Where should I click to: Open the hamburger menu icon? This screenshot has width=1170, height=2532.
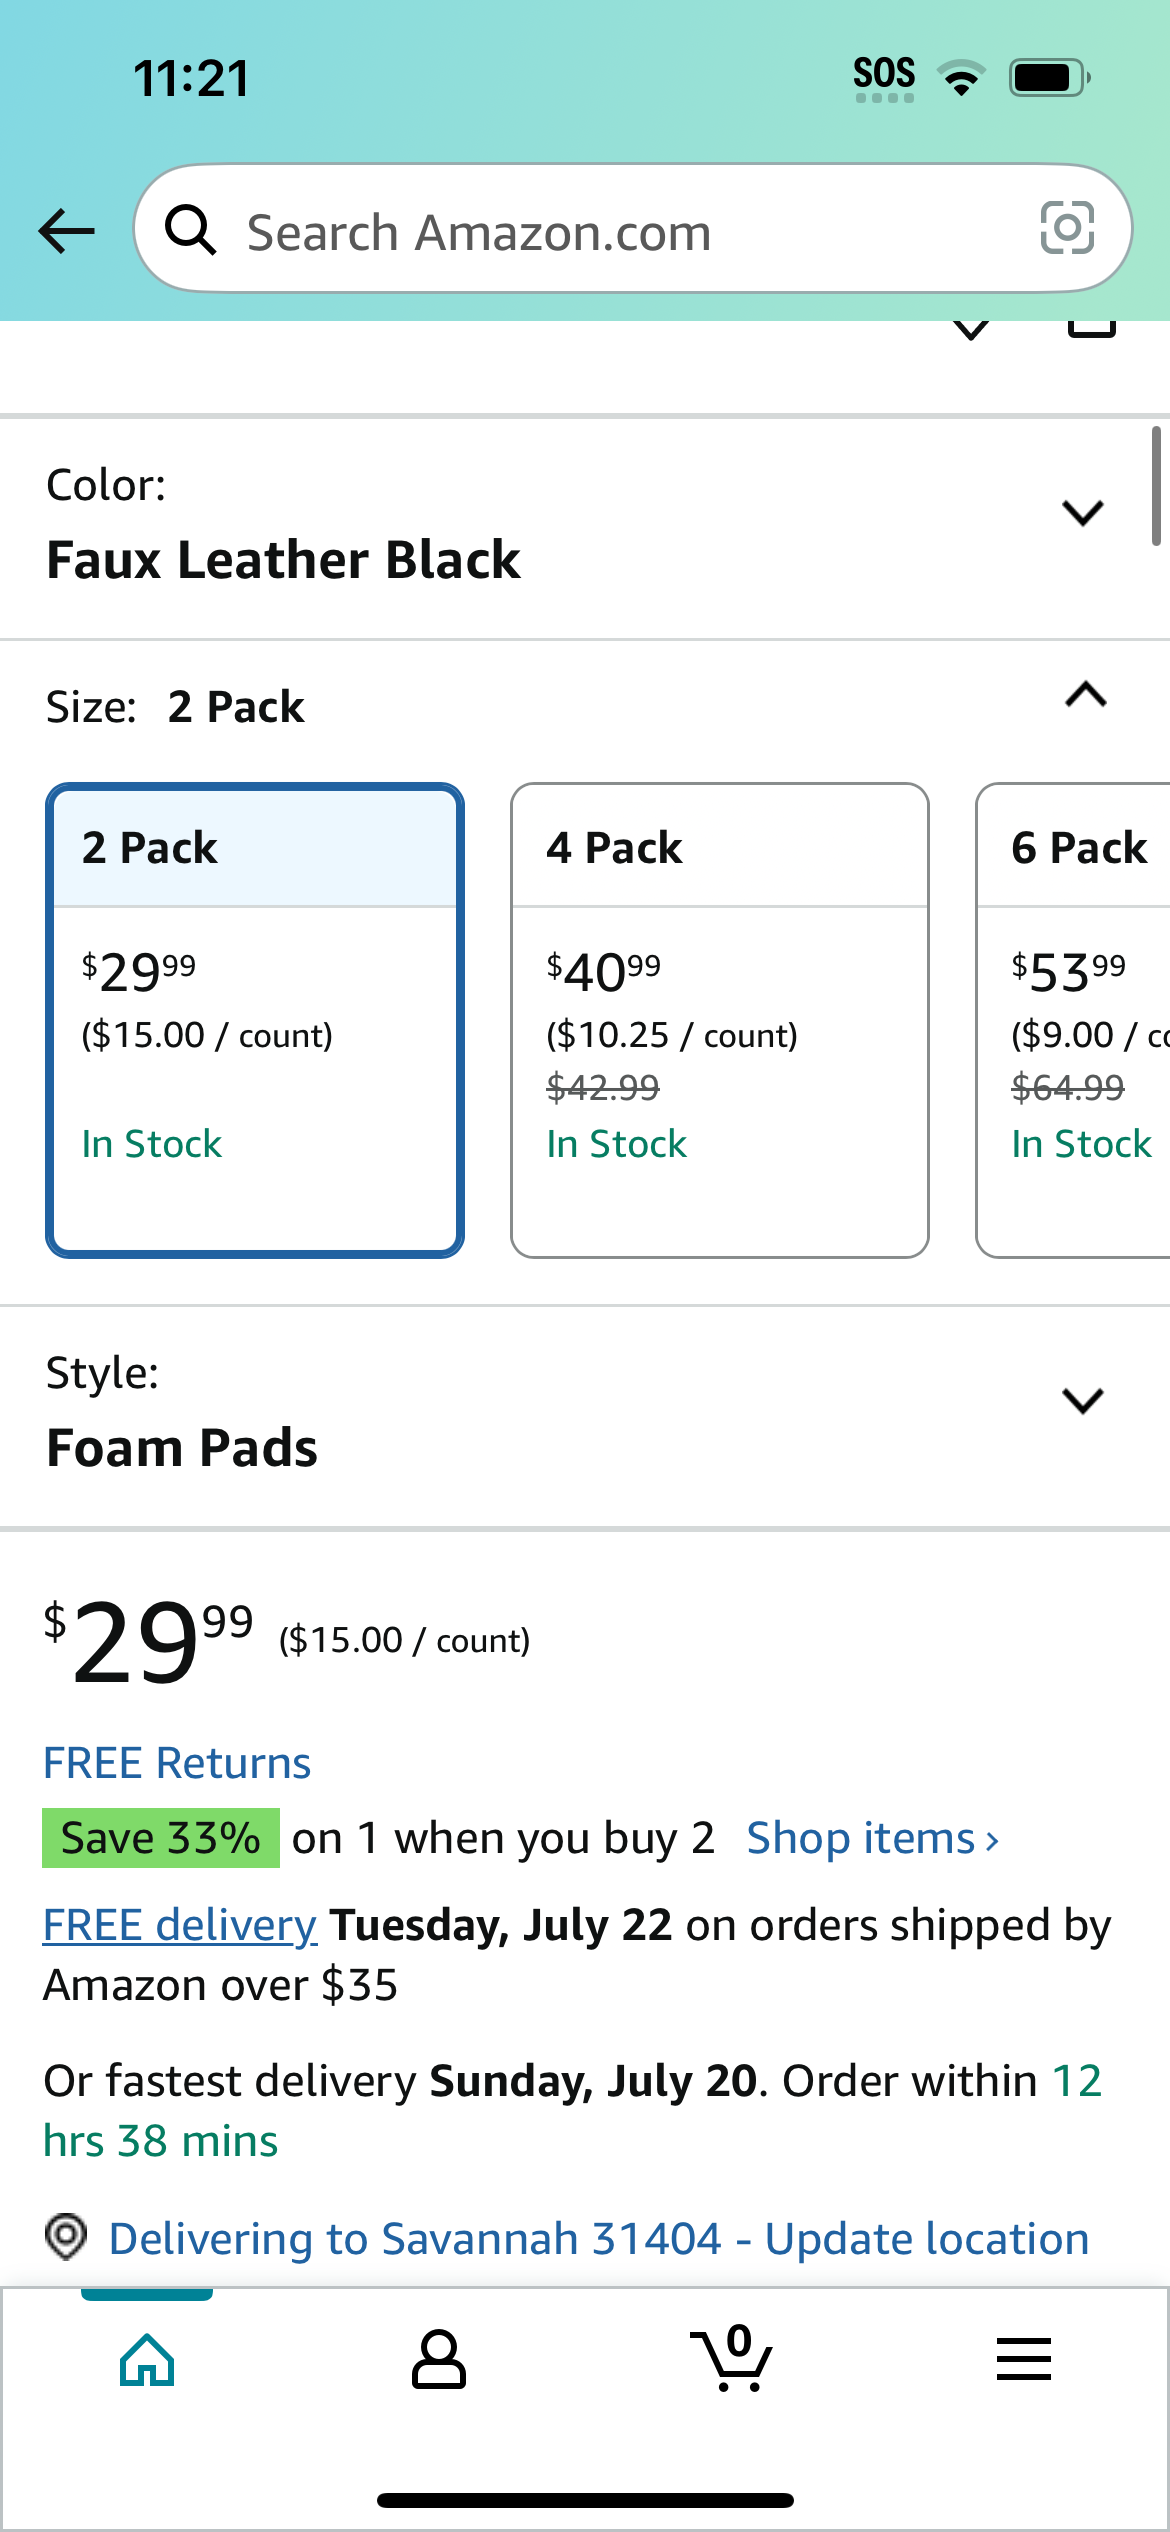[x=1024, y=2359]
